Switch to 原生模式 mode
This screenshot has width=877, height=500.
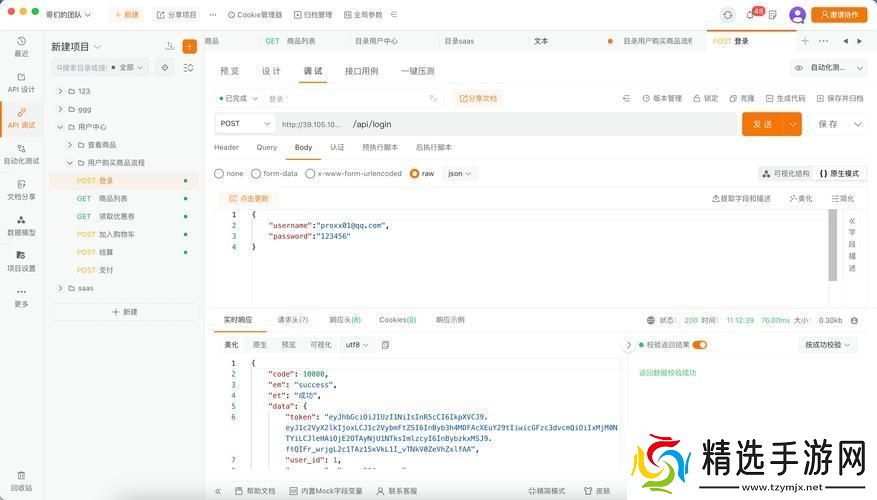[839, 174]
